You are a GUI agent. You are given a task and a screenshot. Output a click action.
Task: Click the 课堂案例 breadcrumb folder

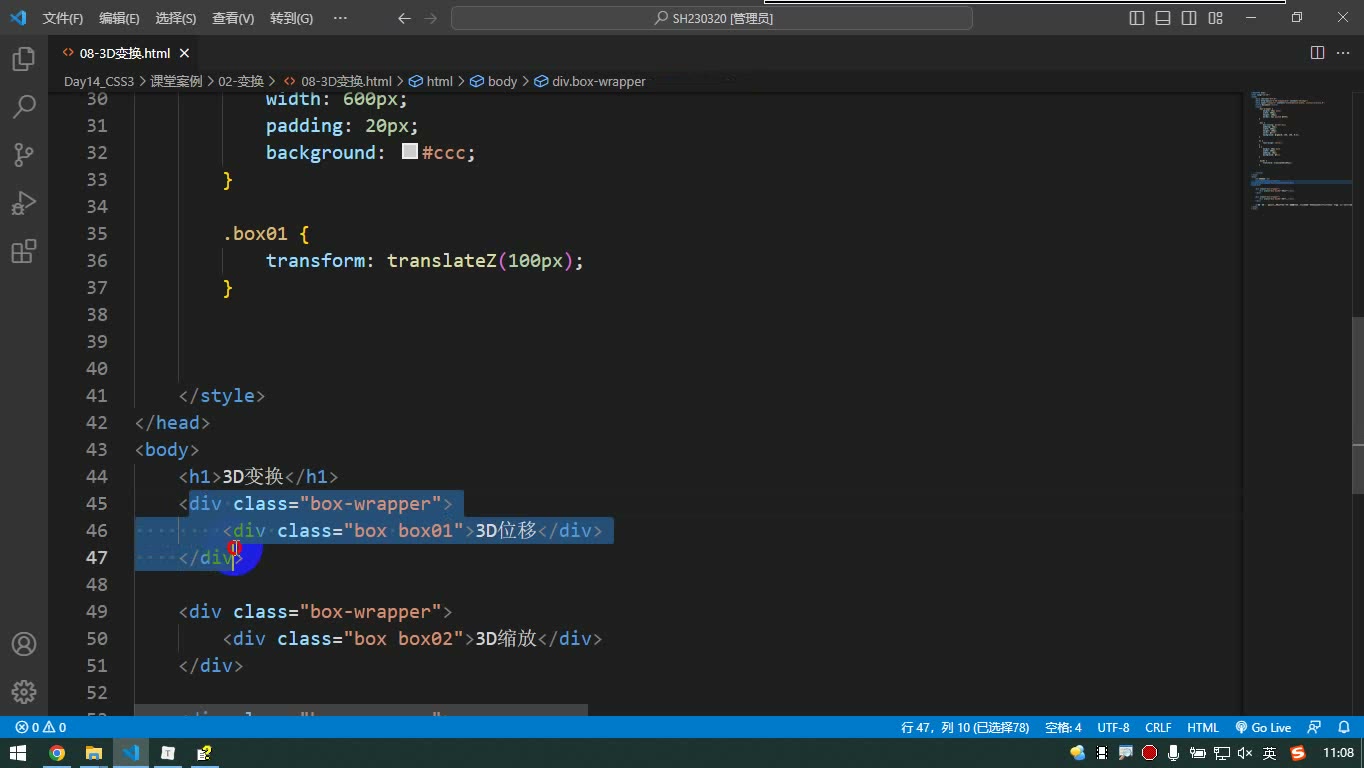click(176, 81)
